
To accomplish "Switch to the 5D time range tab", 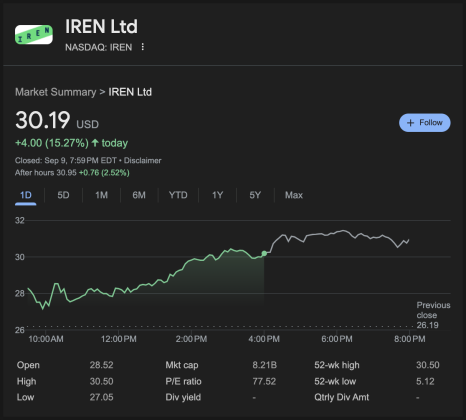I will (63, 195).
